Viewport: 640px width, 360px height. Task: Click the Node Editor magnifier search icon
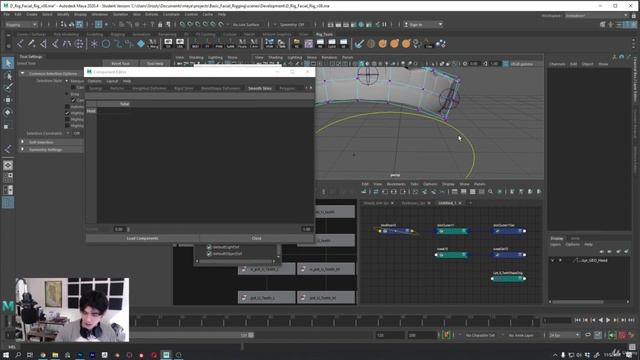tap(490, 191)
